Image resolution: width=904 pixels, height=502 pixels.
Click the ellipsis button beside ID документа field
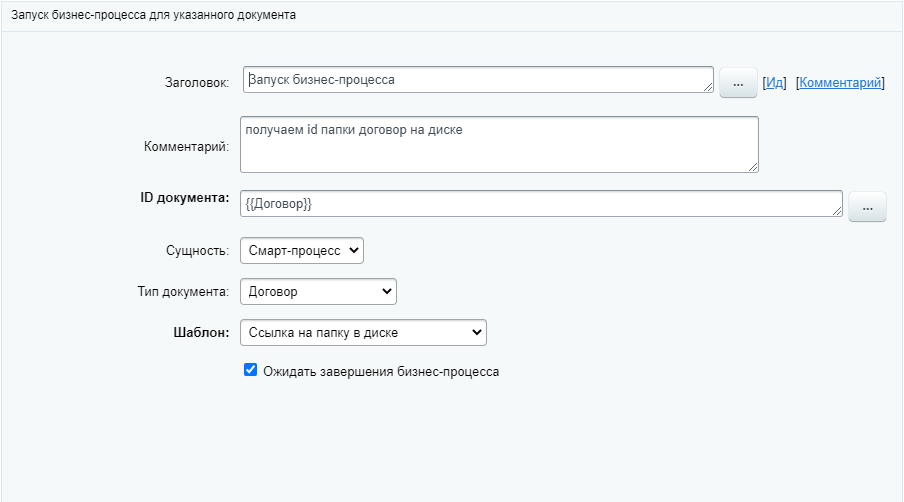pyautogui.click(x=867, y=207)
